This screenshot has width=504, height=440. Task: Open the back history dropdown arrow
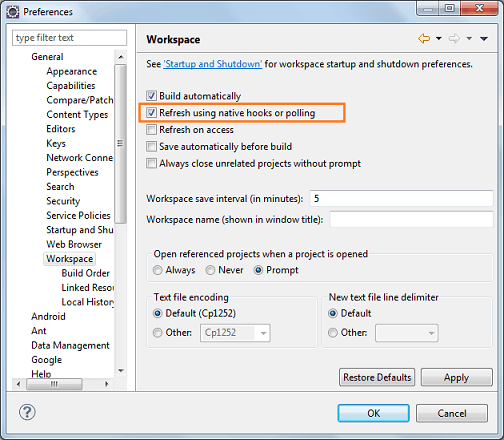439,39
